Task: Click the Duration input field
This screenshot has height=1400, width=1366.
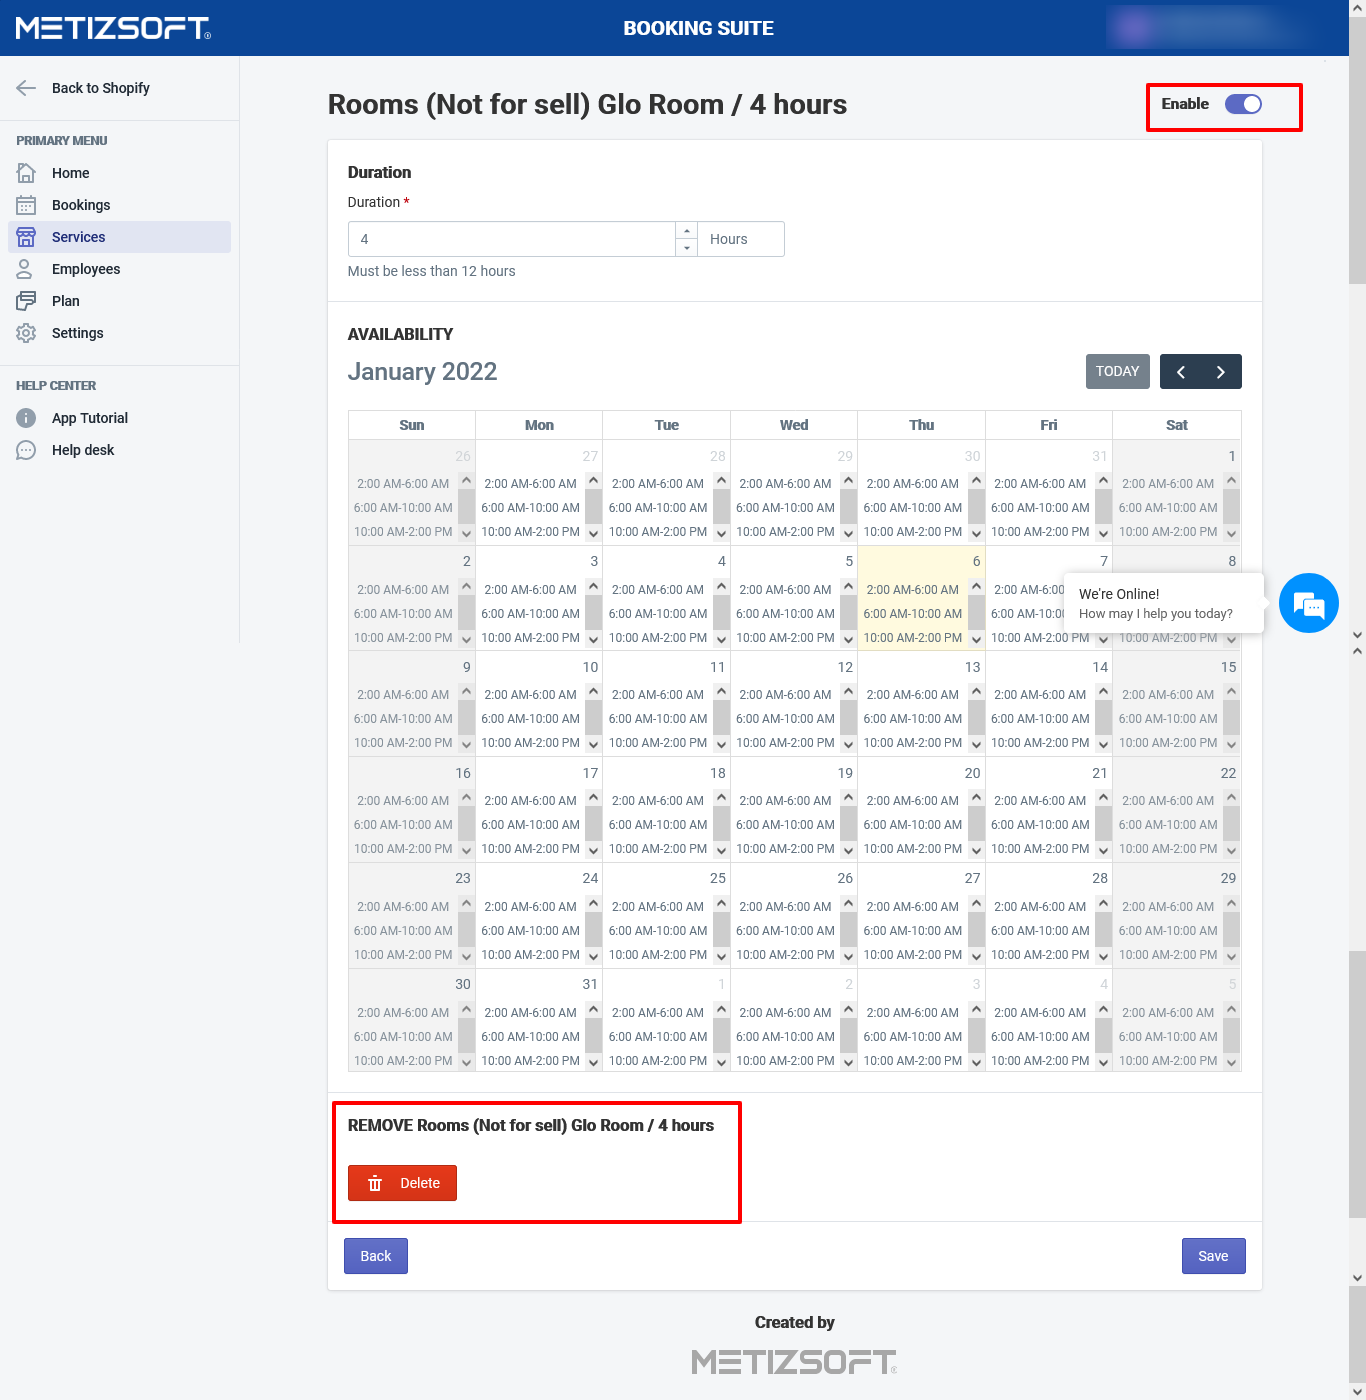Action: point(512,239)
